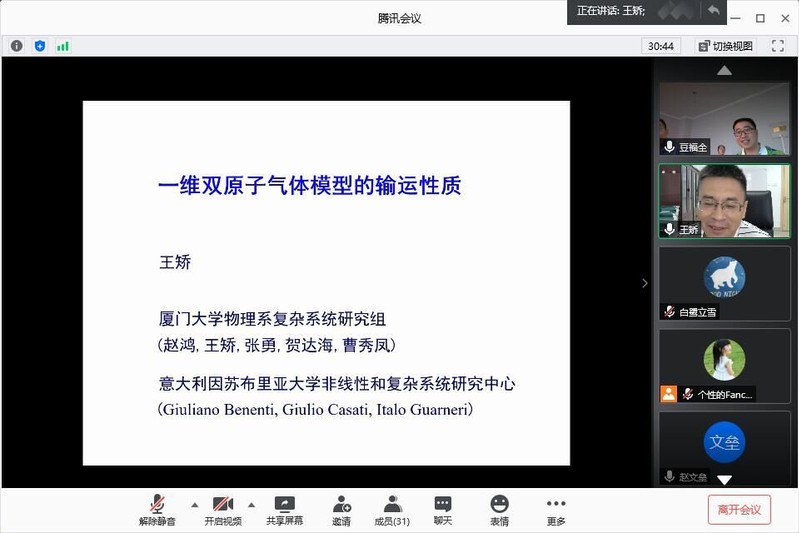Open 成员(31) participants list

(x=392, y=510)
